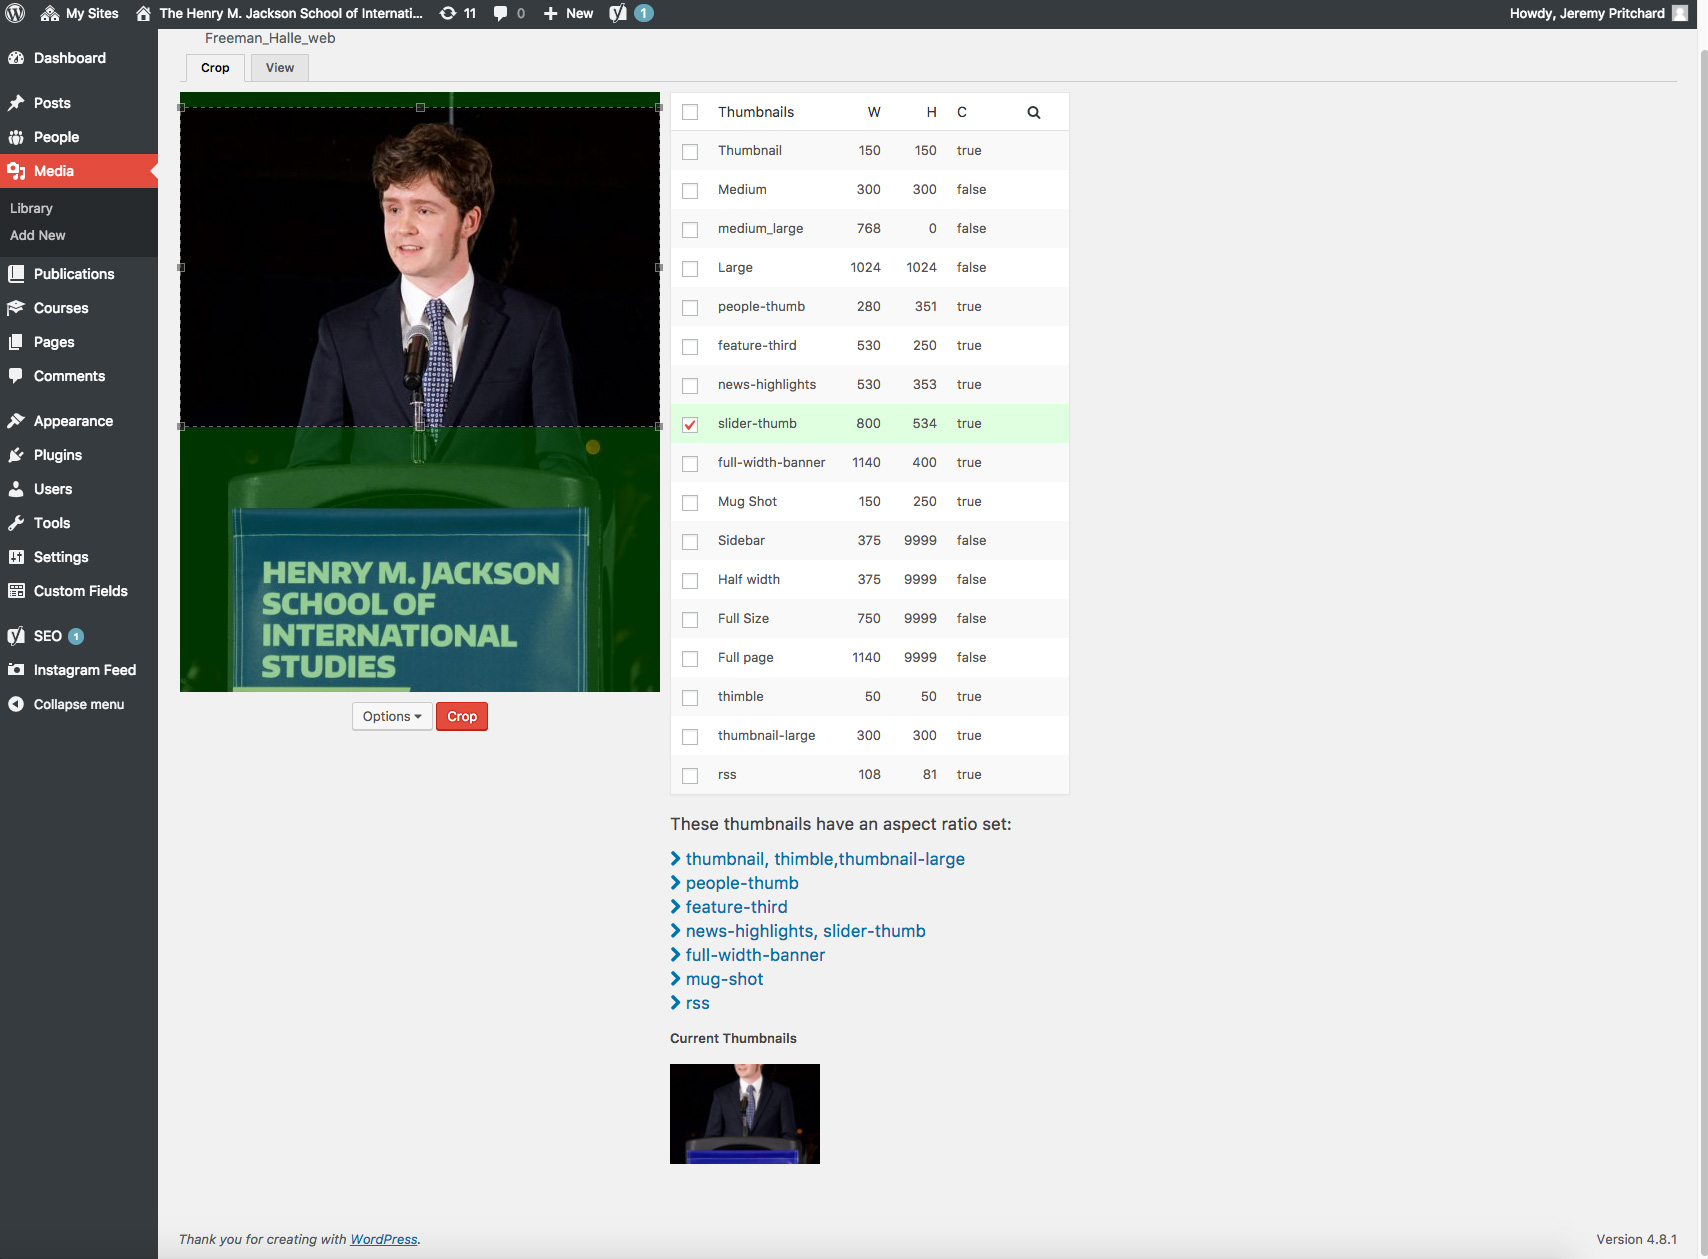The width and height of the screenshot is (1708, 1259).
Task: Click the thumbnails search magnifier icon
Action: 1034,112
